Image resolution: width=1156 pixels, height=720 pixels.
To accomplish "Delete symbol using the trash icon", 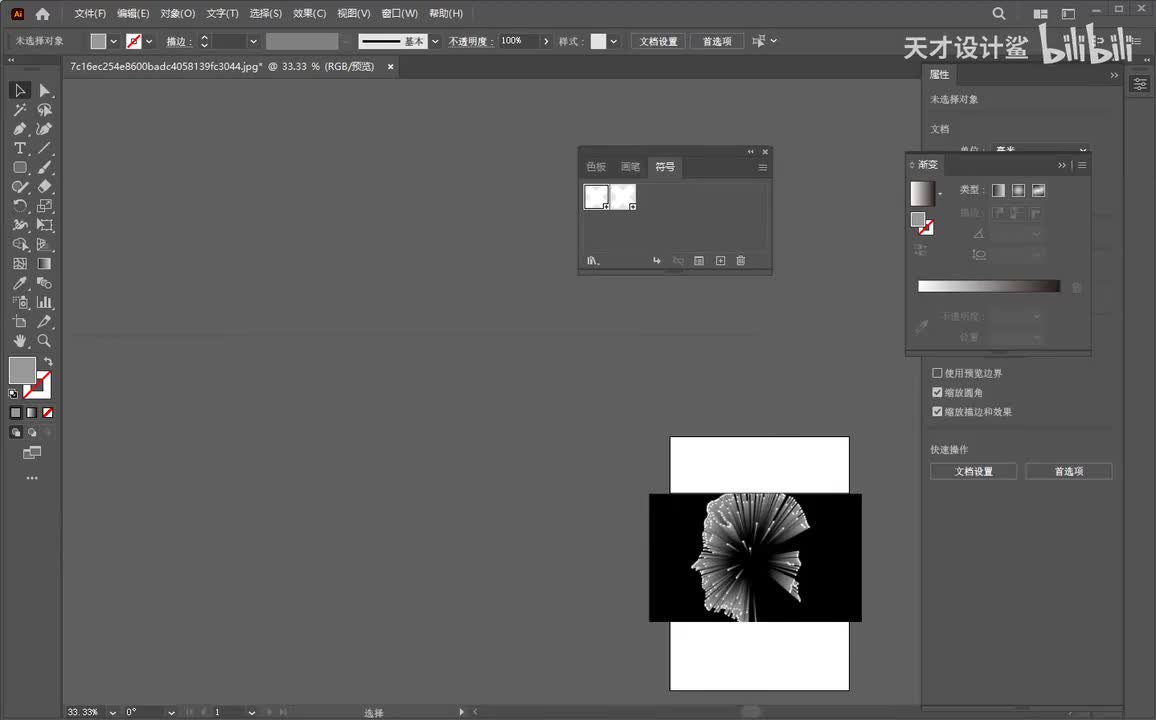I will 741,260.
